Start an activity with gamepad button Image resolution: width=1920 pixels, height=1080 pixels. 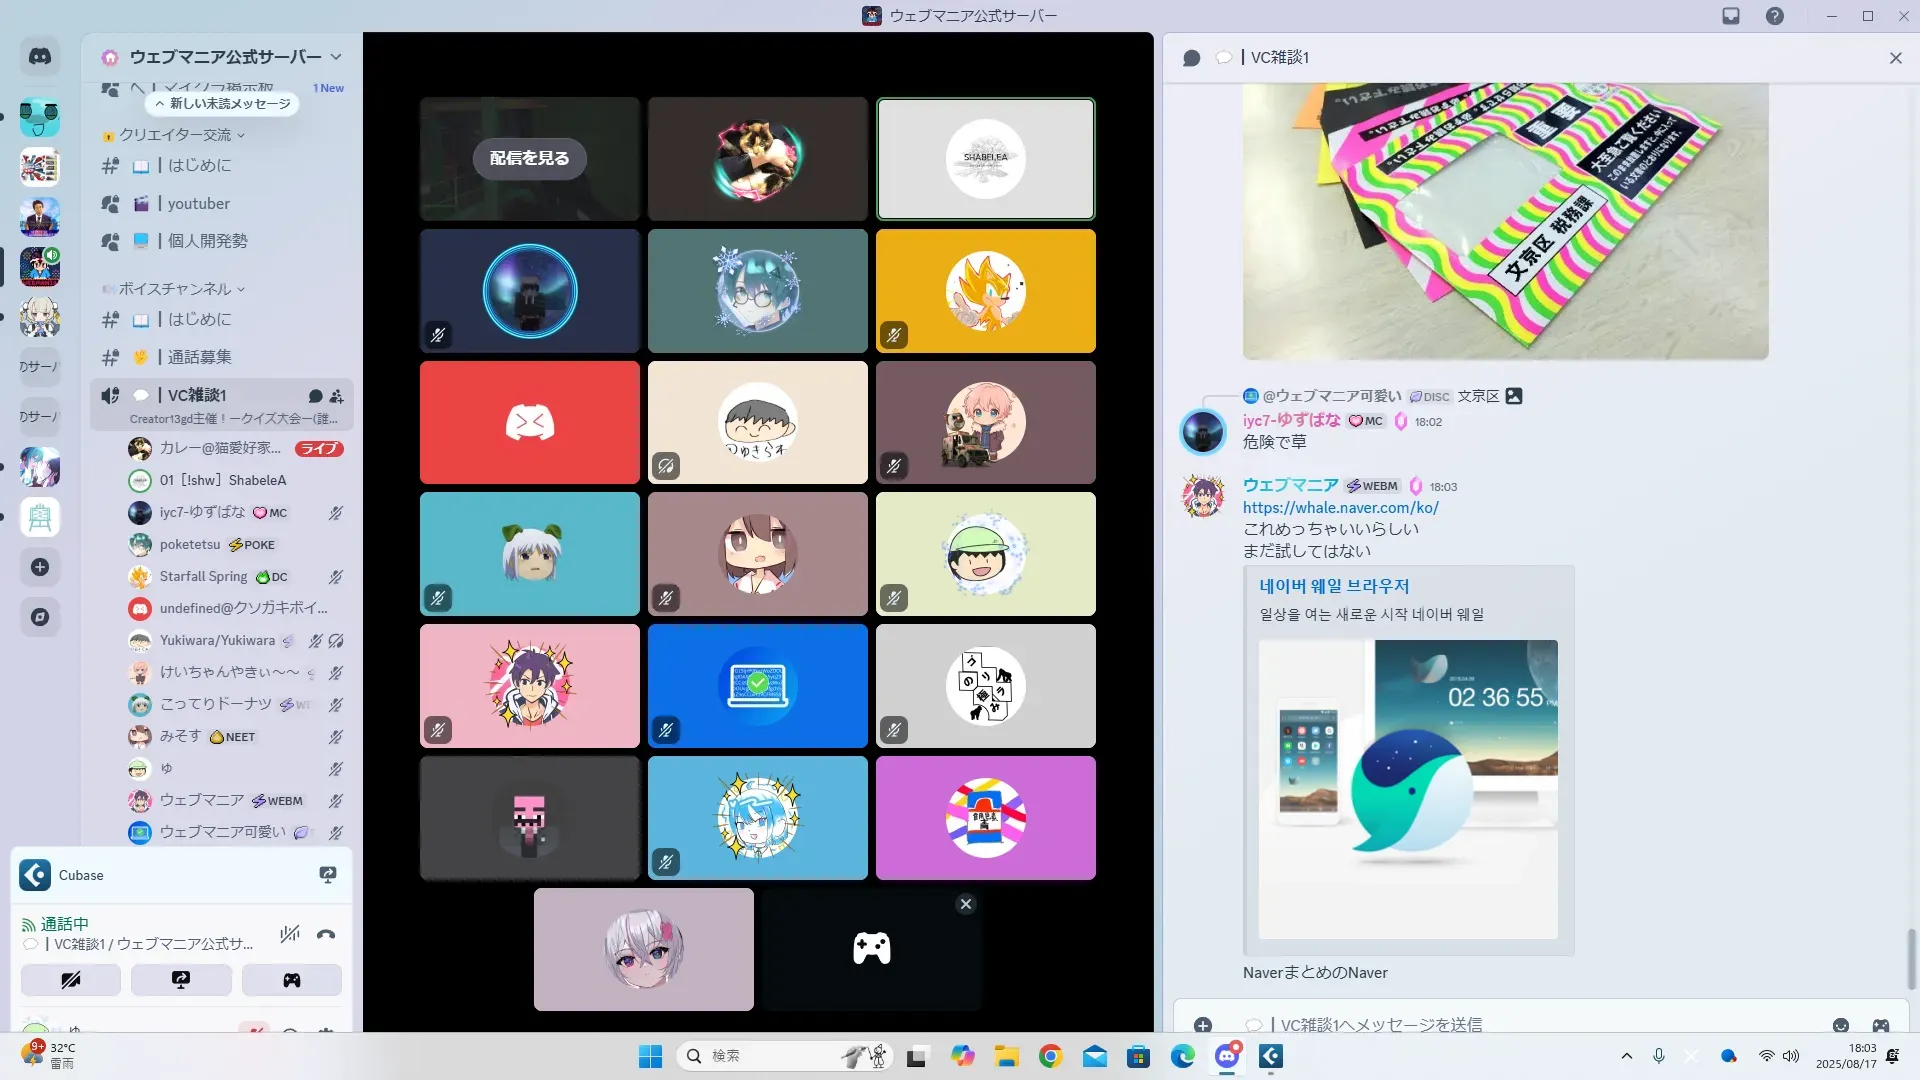tap(291, 980)
